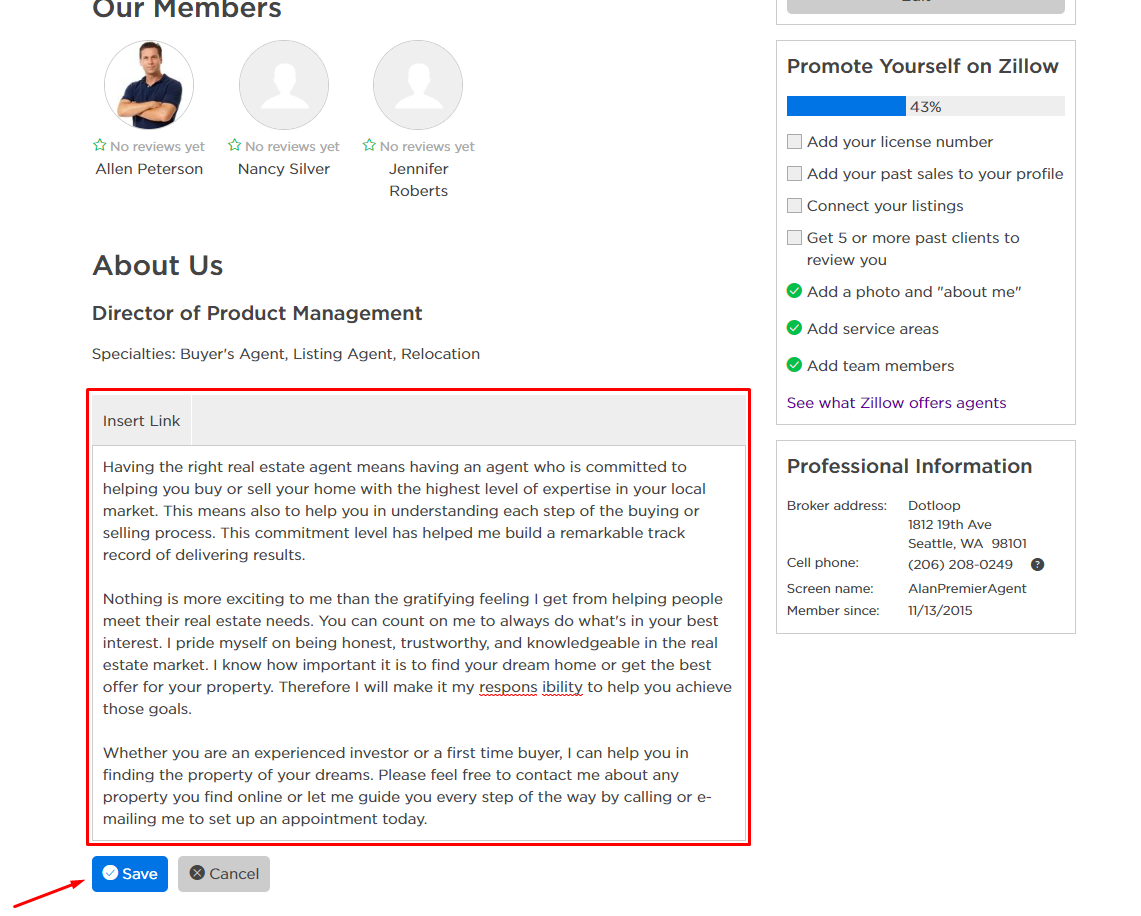Click Nancy Silver's placeholder avatar
The width and height of the screenshot is (1141, 916).
point(284,85)
